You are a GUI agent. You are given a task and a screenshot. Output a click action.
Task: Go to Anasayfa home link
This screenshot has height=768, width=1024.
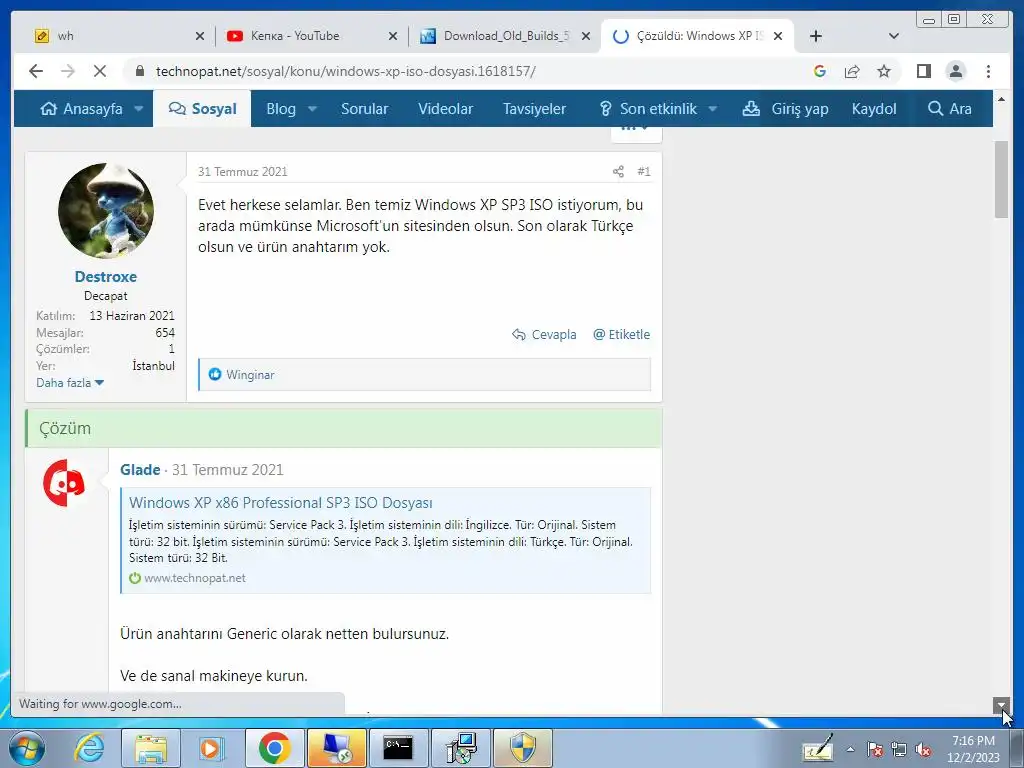pyautogui.click(x=82, y=109)
